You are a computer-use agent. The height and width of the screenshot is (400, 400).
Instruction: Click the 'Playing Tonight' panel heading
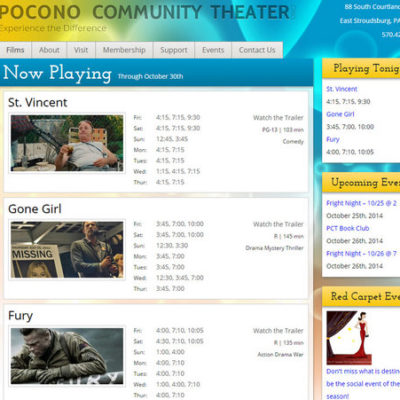click(x=366, y=68)
